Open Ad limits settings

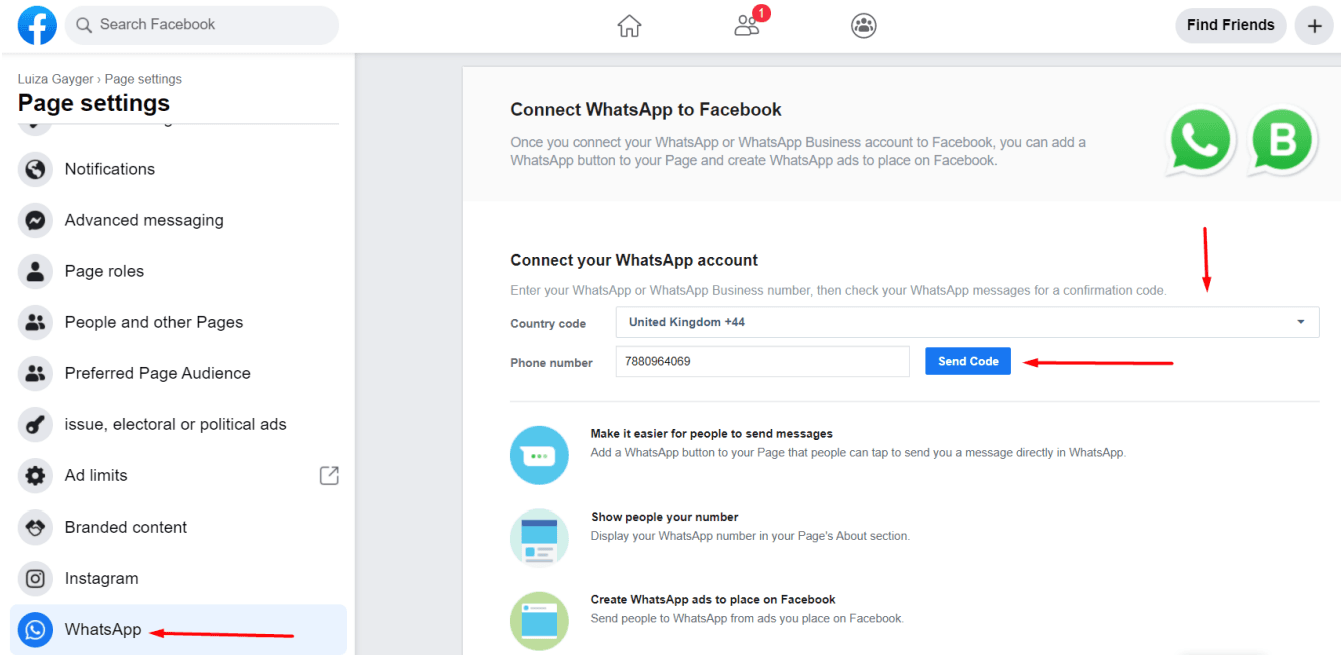pos(178,475)
